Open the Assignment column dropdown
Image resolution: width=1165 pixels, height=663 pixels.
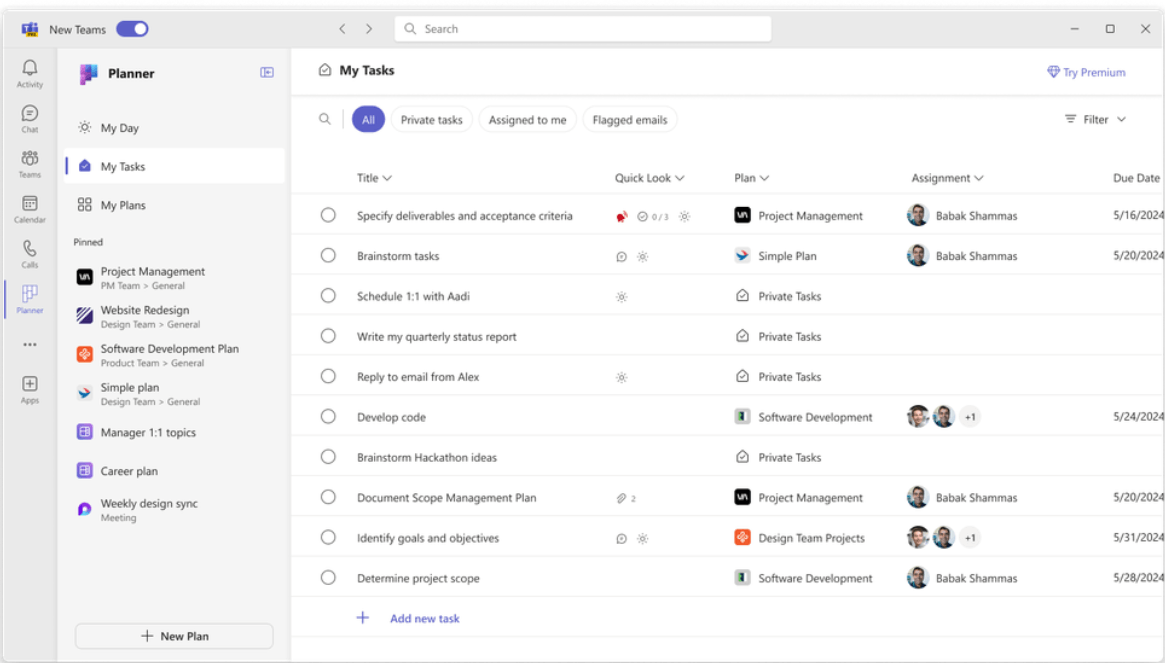(947, 178)
